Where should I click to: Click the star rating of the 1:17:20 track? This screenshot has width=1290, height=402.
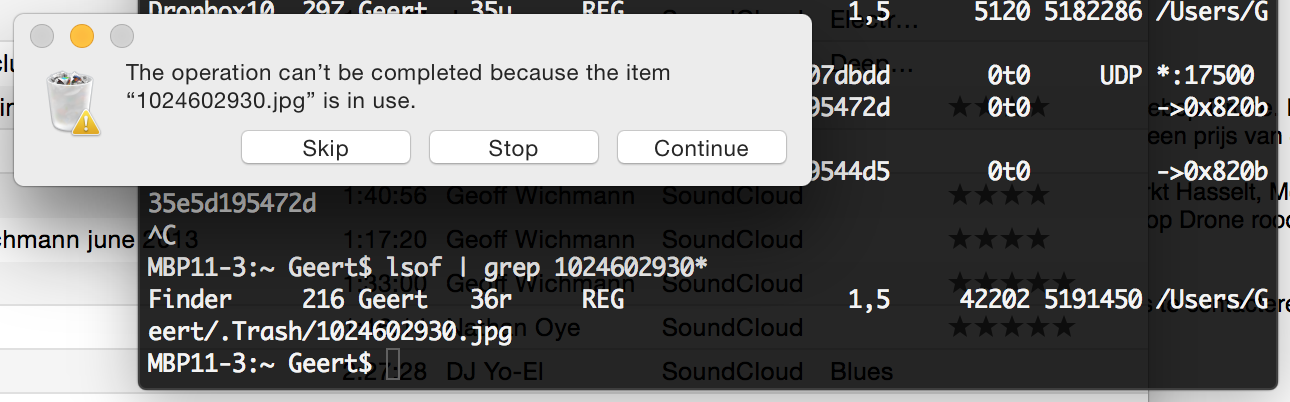998,239
